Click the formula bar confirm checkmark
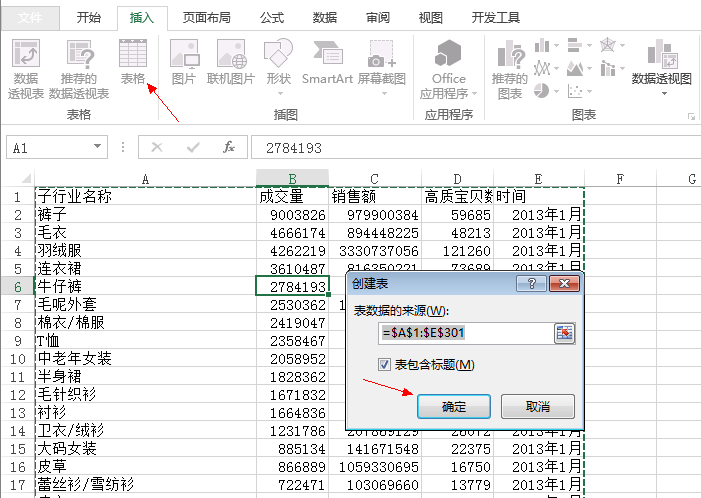The width and height of the screenshot is (701, 498). pos(193,147)
